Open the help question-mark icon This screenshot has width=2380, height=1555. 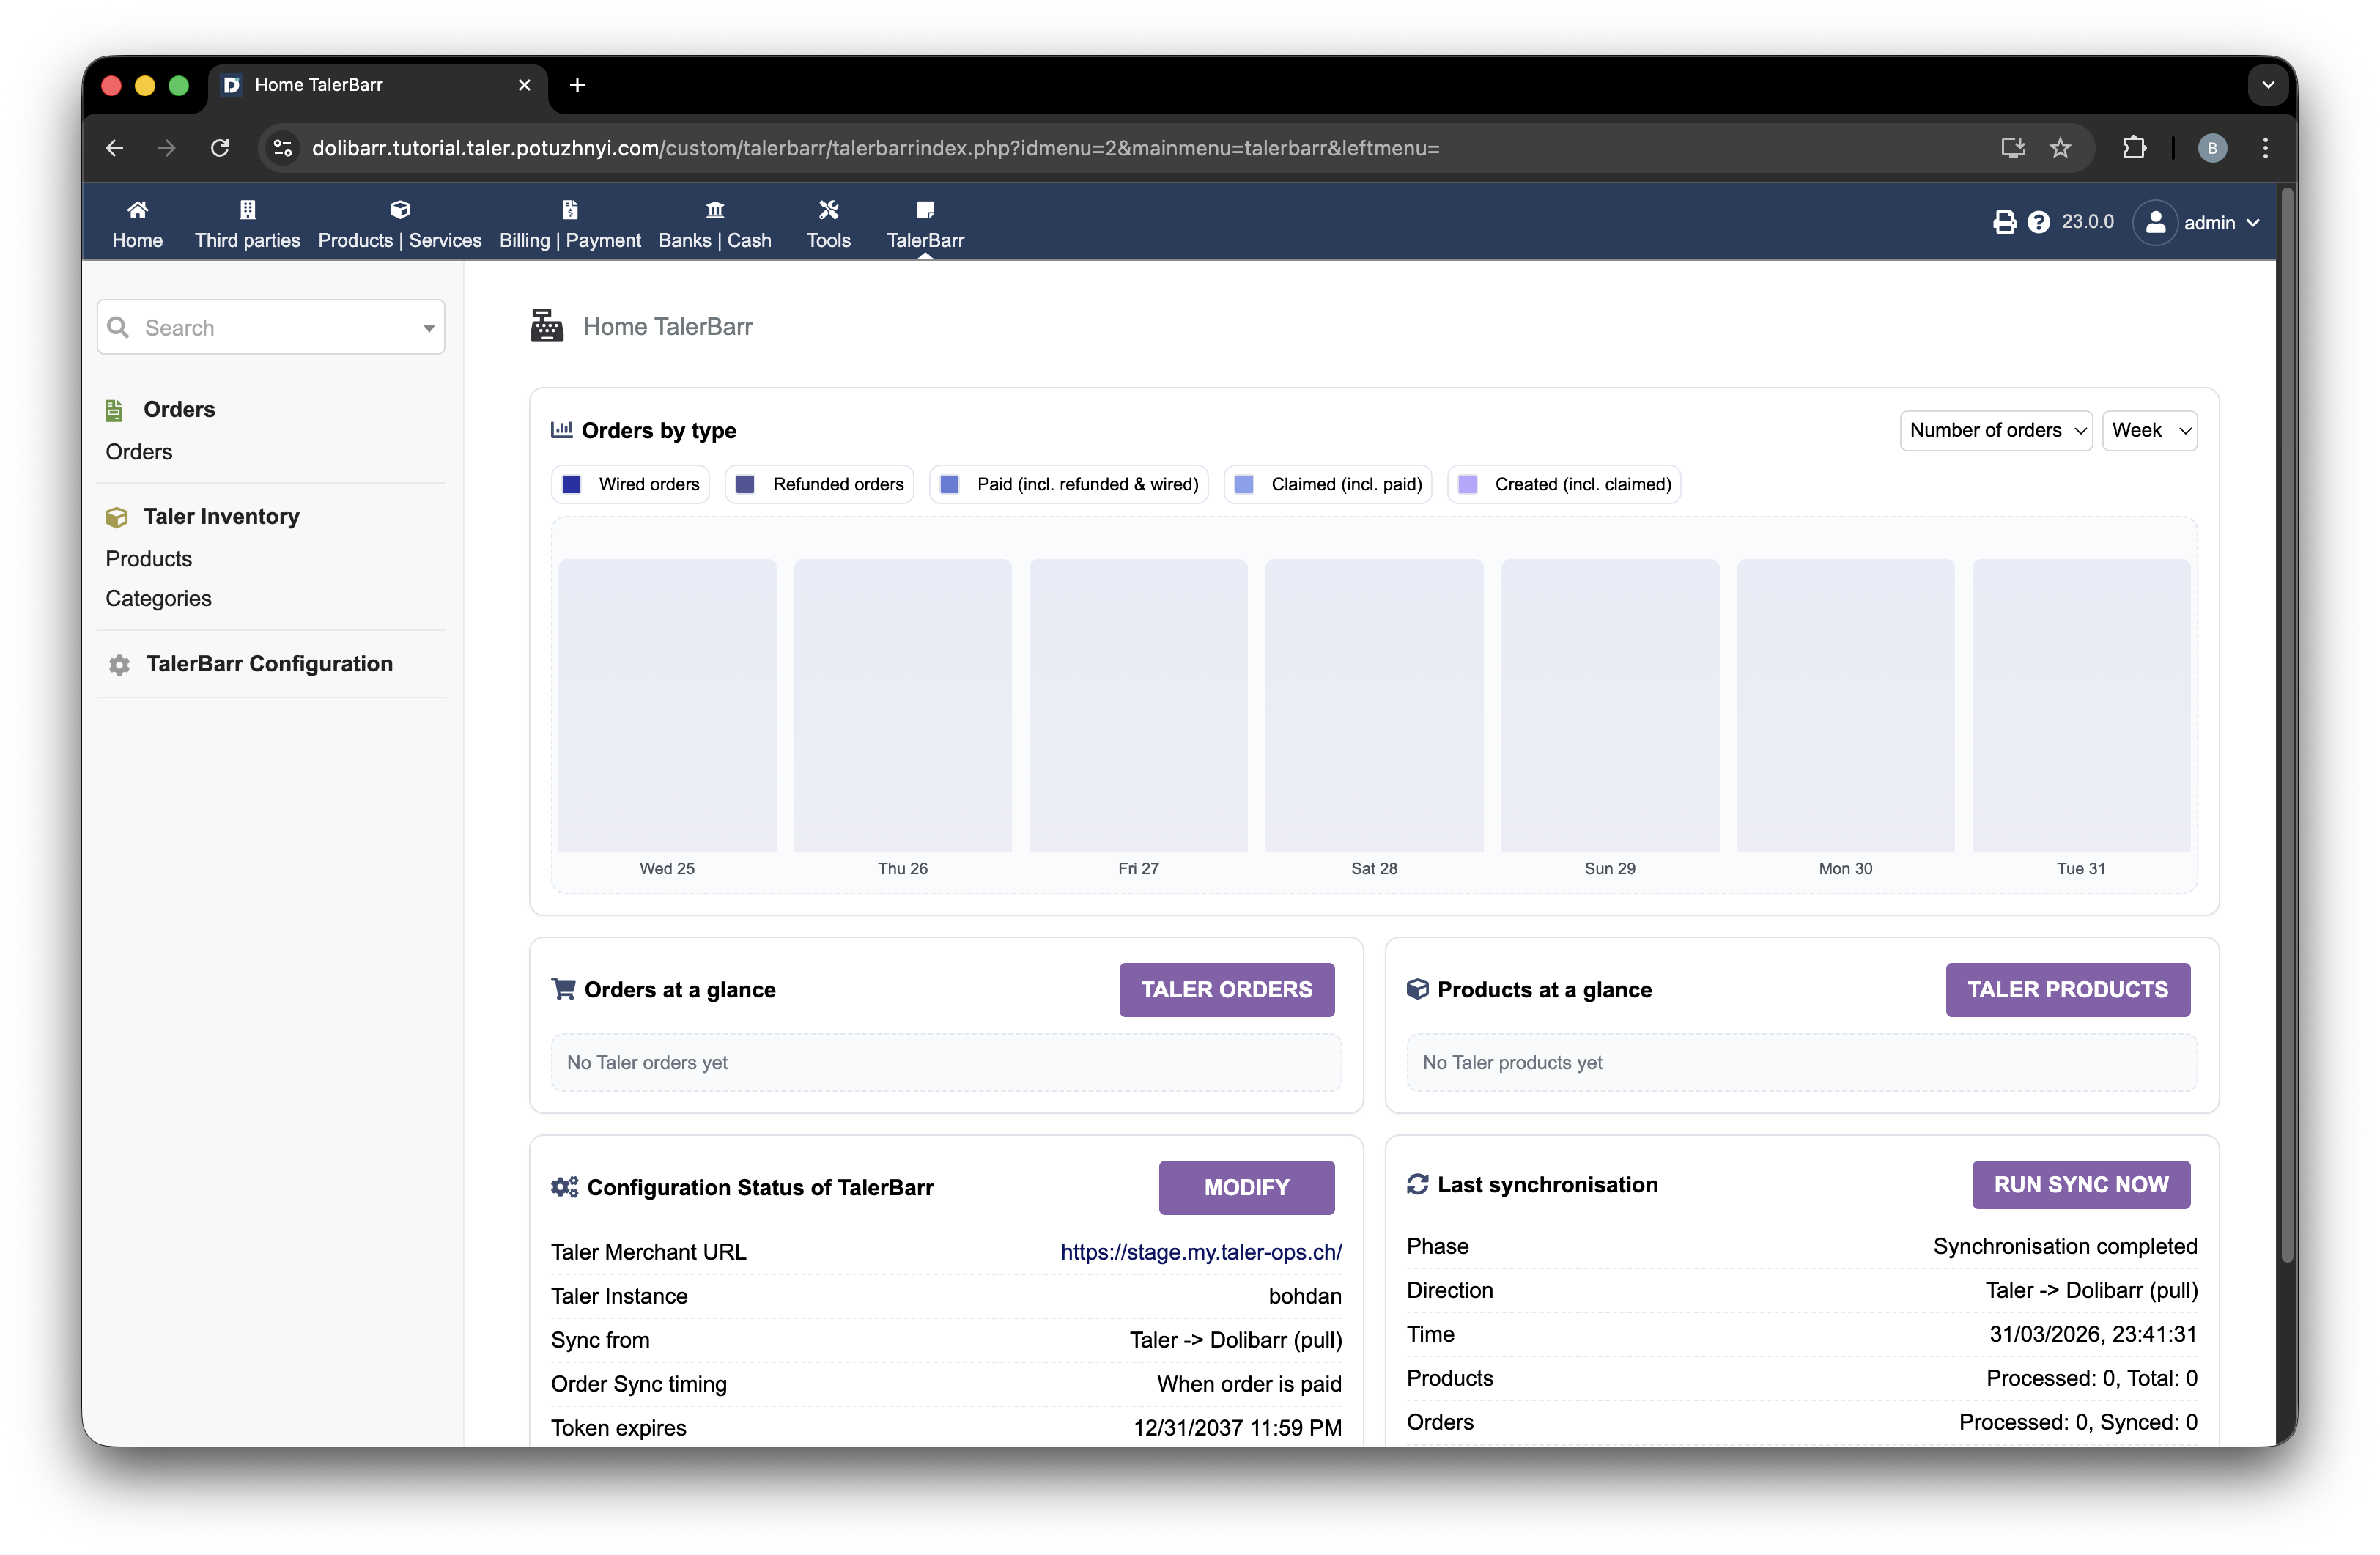(x=2038, y=222)
